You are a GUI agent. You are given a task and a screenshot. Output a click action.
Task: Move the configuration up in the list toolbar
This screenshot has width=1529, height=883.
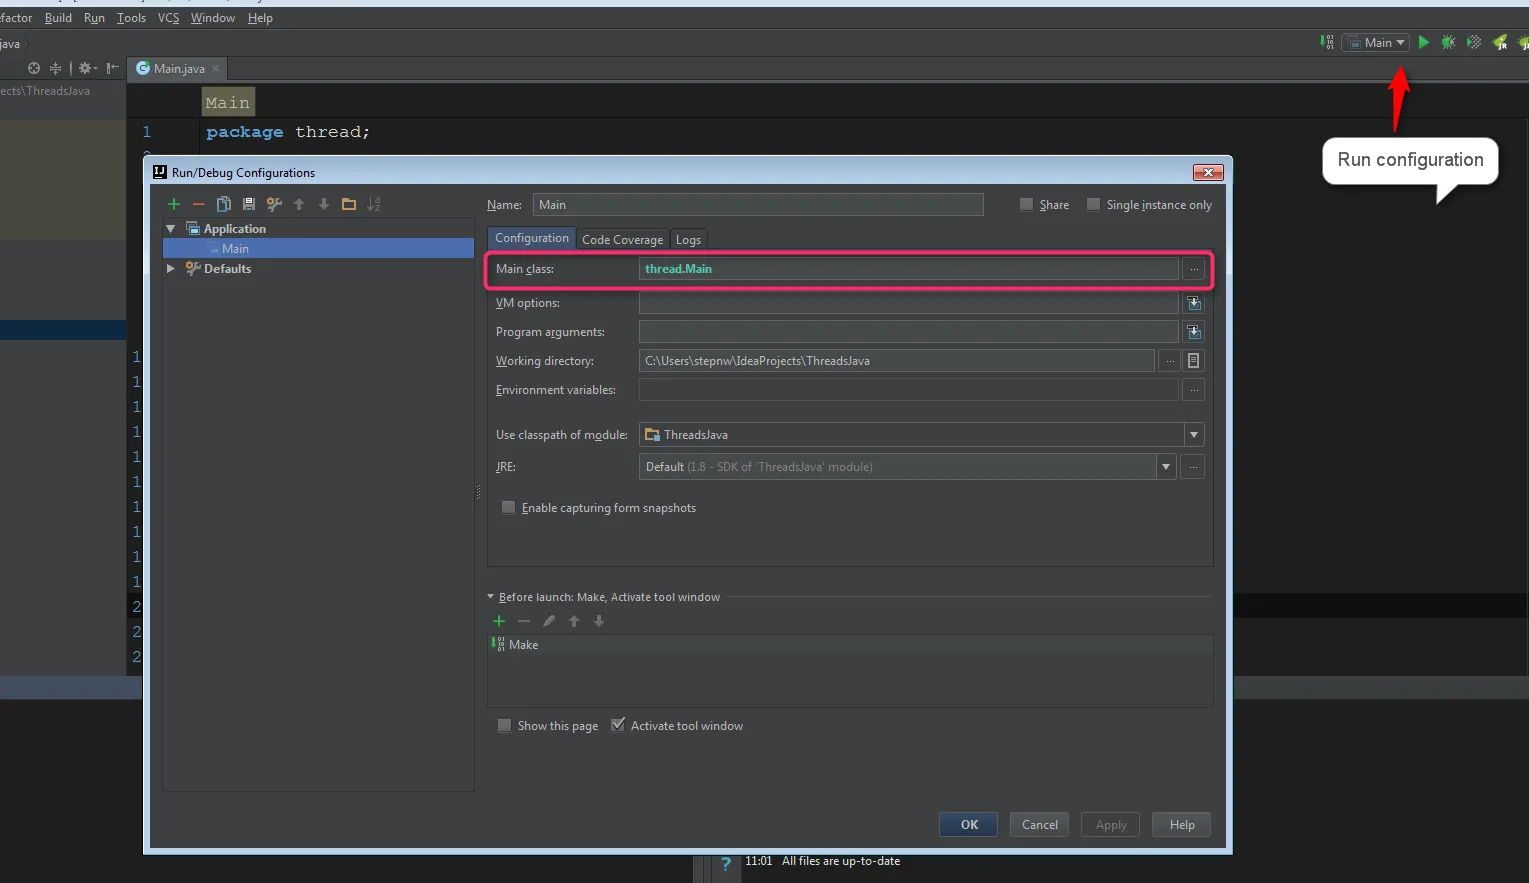[x=299, y=204]
